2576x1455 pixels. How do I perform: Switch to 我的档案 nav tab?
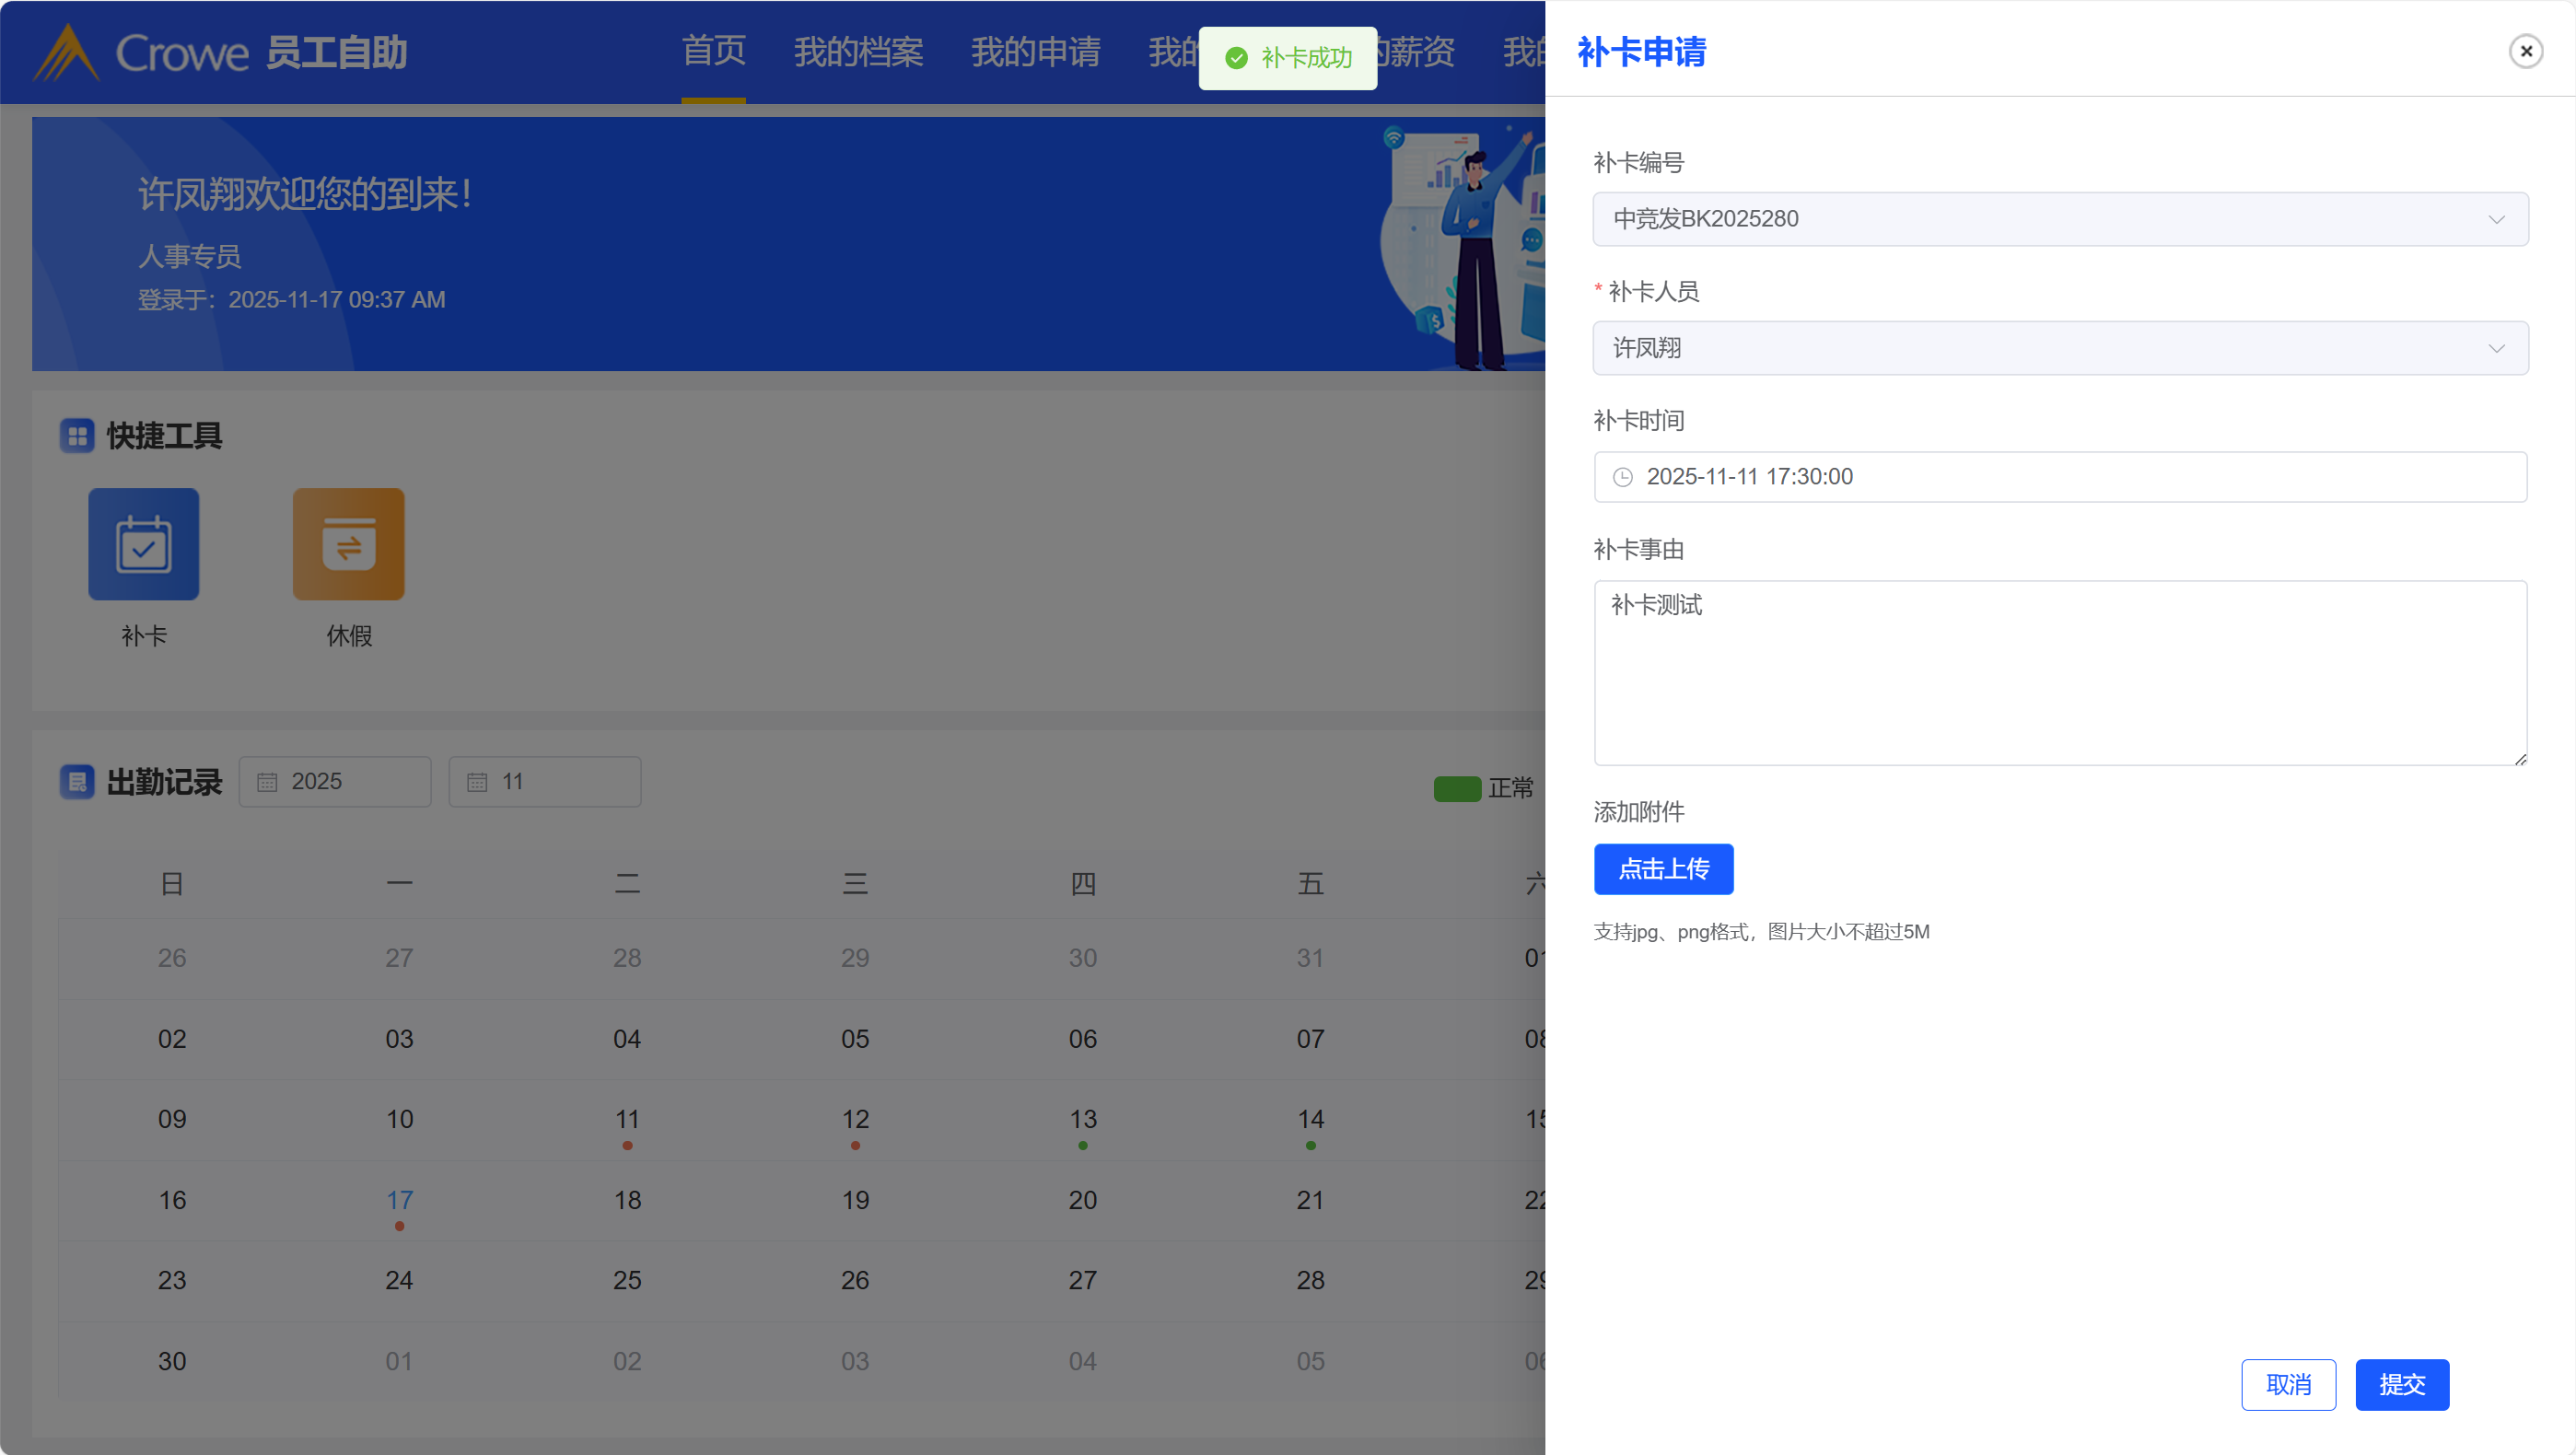click(x=858, y=52)
